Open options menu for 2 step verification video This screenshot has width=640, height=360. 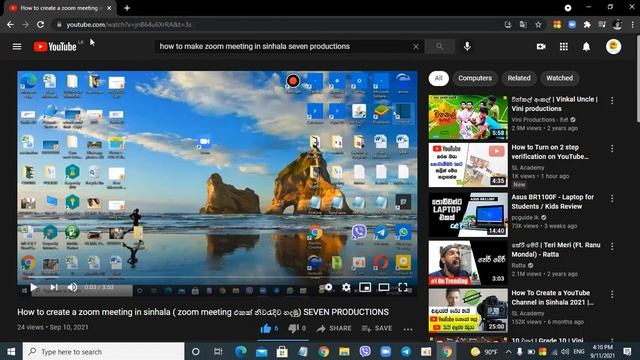click(x=612, y=149)
